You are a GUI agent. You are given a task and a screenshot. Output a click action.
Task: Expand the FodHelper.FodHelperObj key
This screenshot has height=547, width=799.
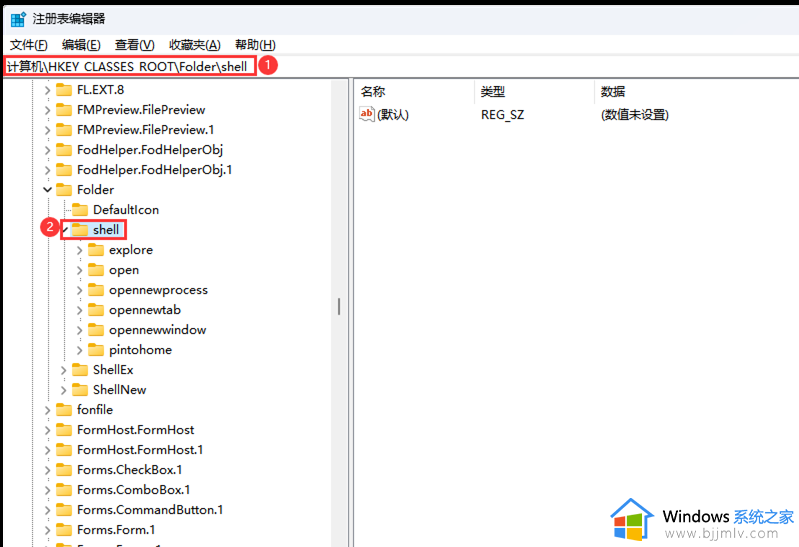point(47,150)
